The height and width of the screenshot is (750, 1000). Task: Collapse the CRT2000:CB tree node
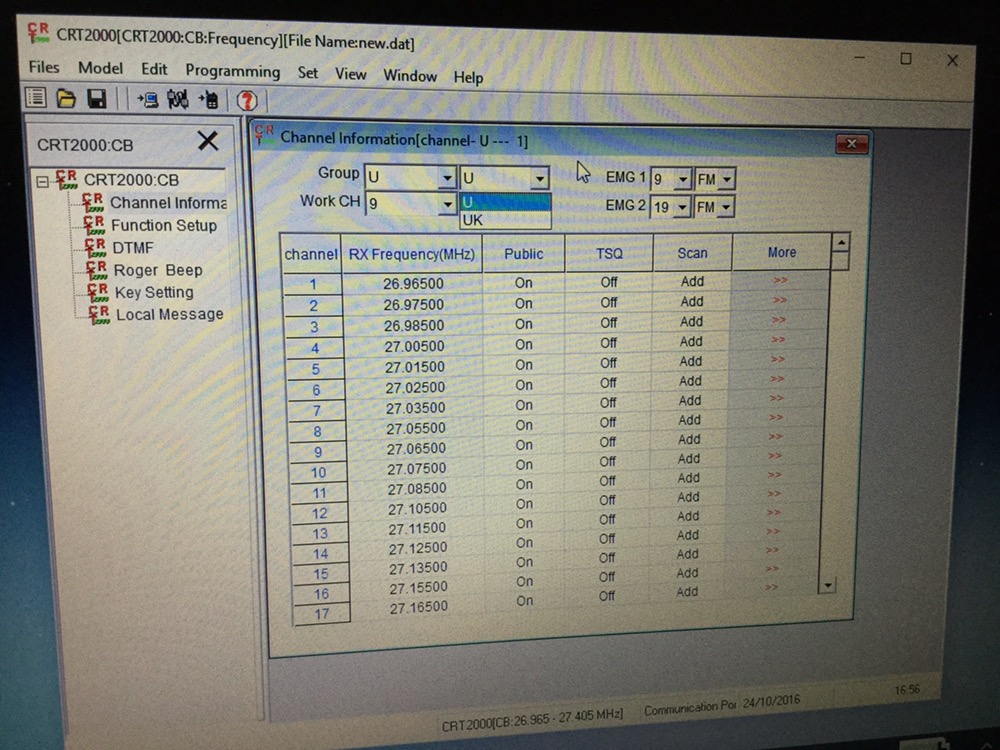pos(43,182)
